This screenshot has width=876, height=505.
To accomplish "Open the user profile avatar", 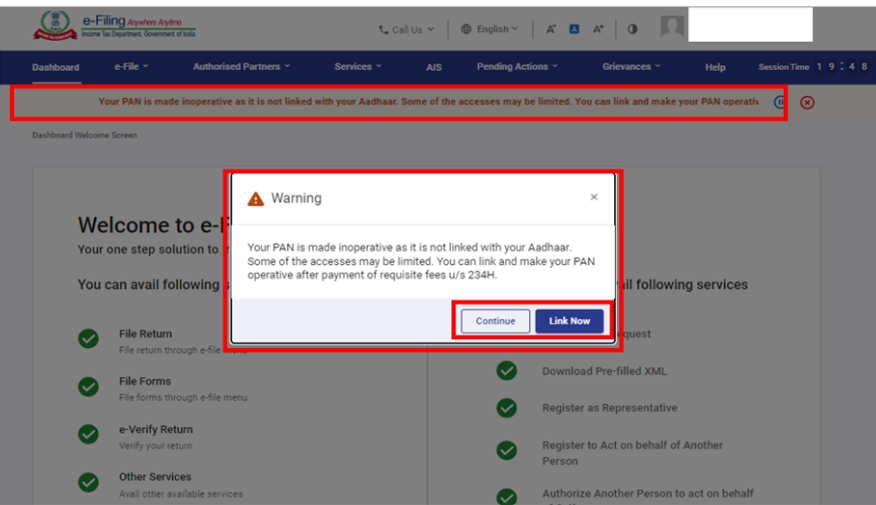I will click(672, 27).
